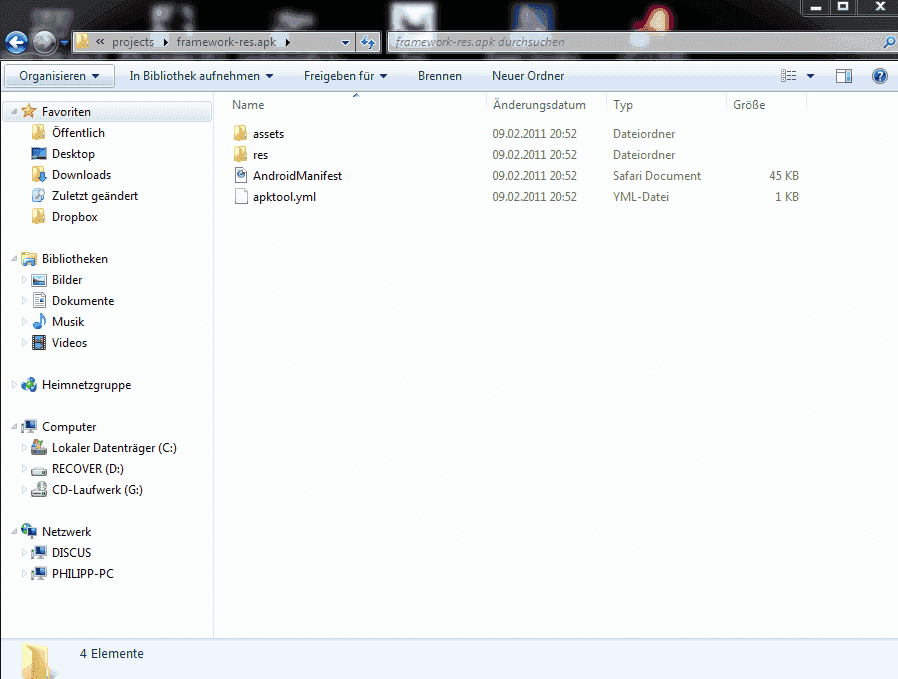Click the CD-Laufwerk (G:) icon
This screenshot has width=898, height=679.
(x=38, y=489)
